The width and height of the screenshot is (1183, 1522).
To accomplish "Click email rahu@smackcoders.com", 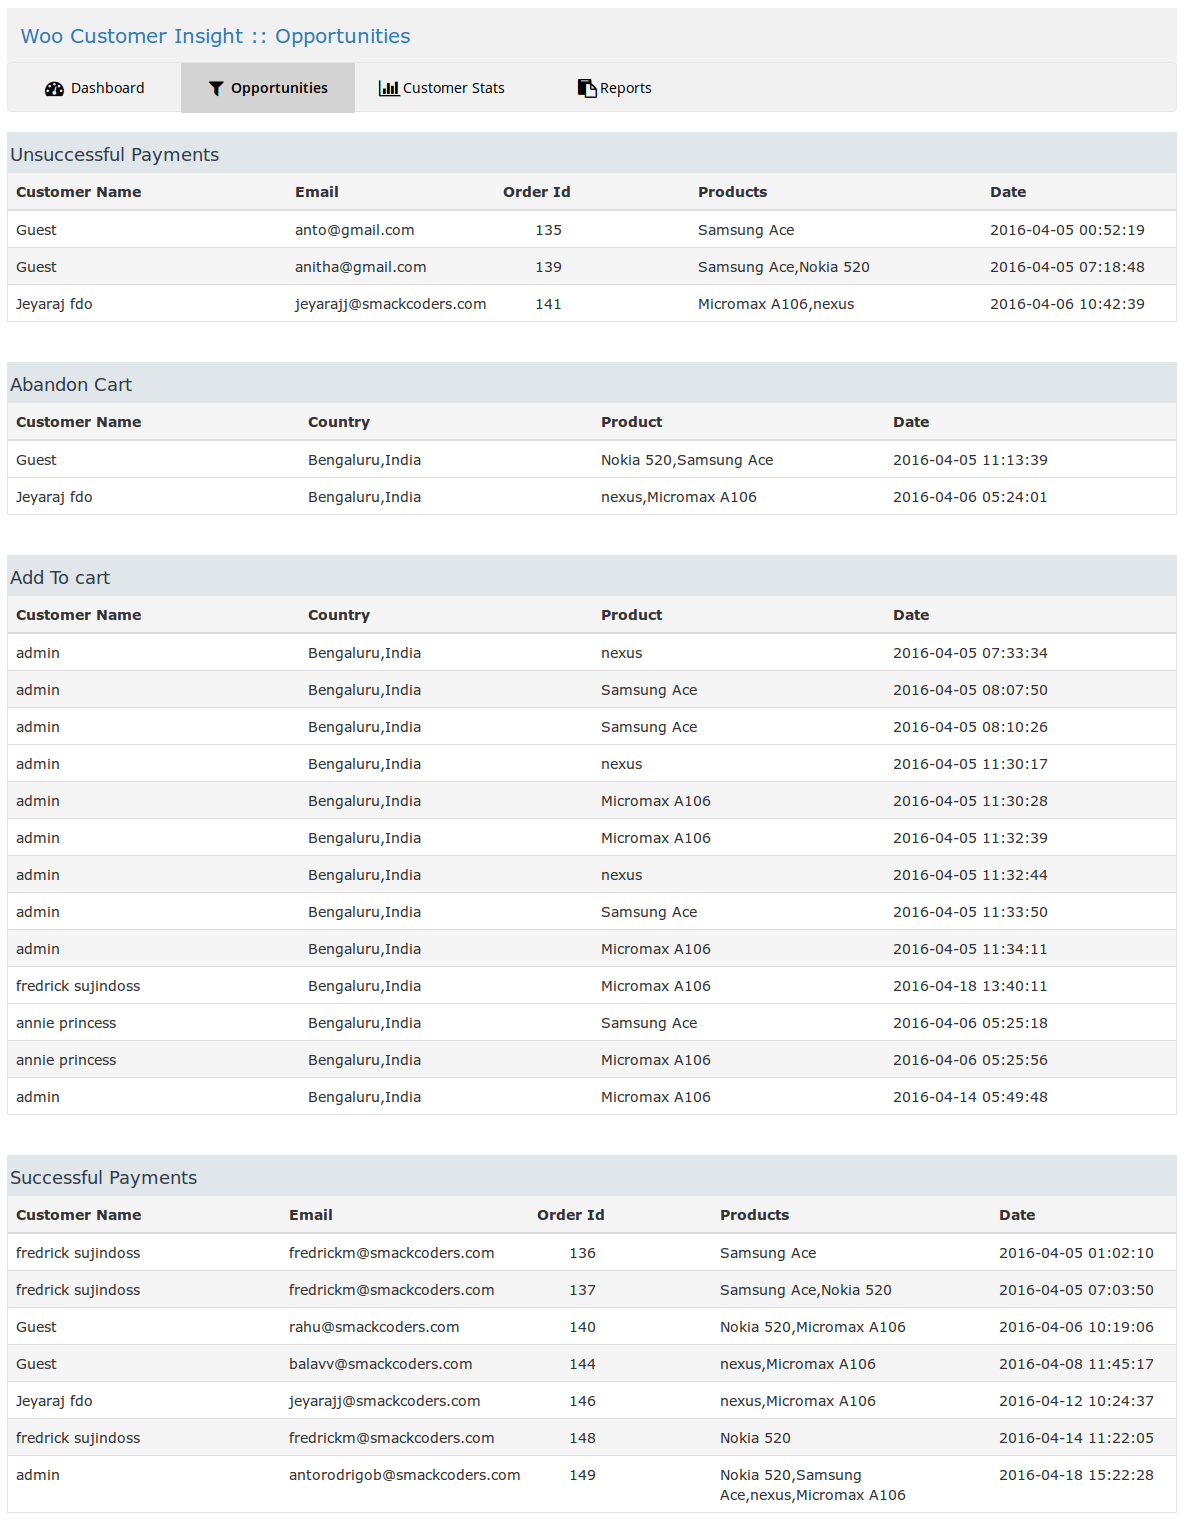I will point(374,1327).
